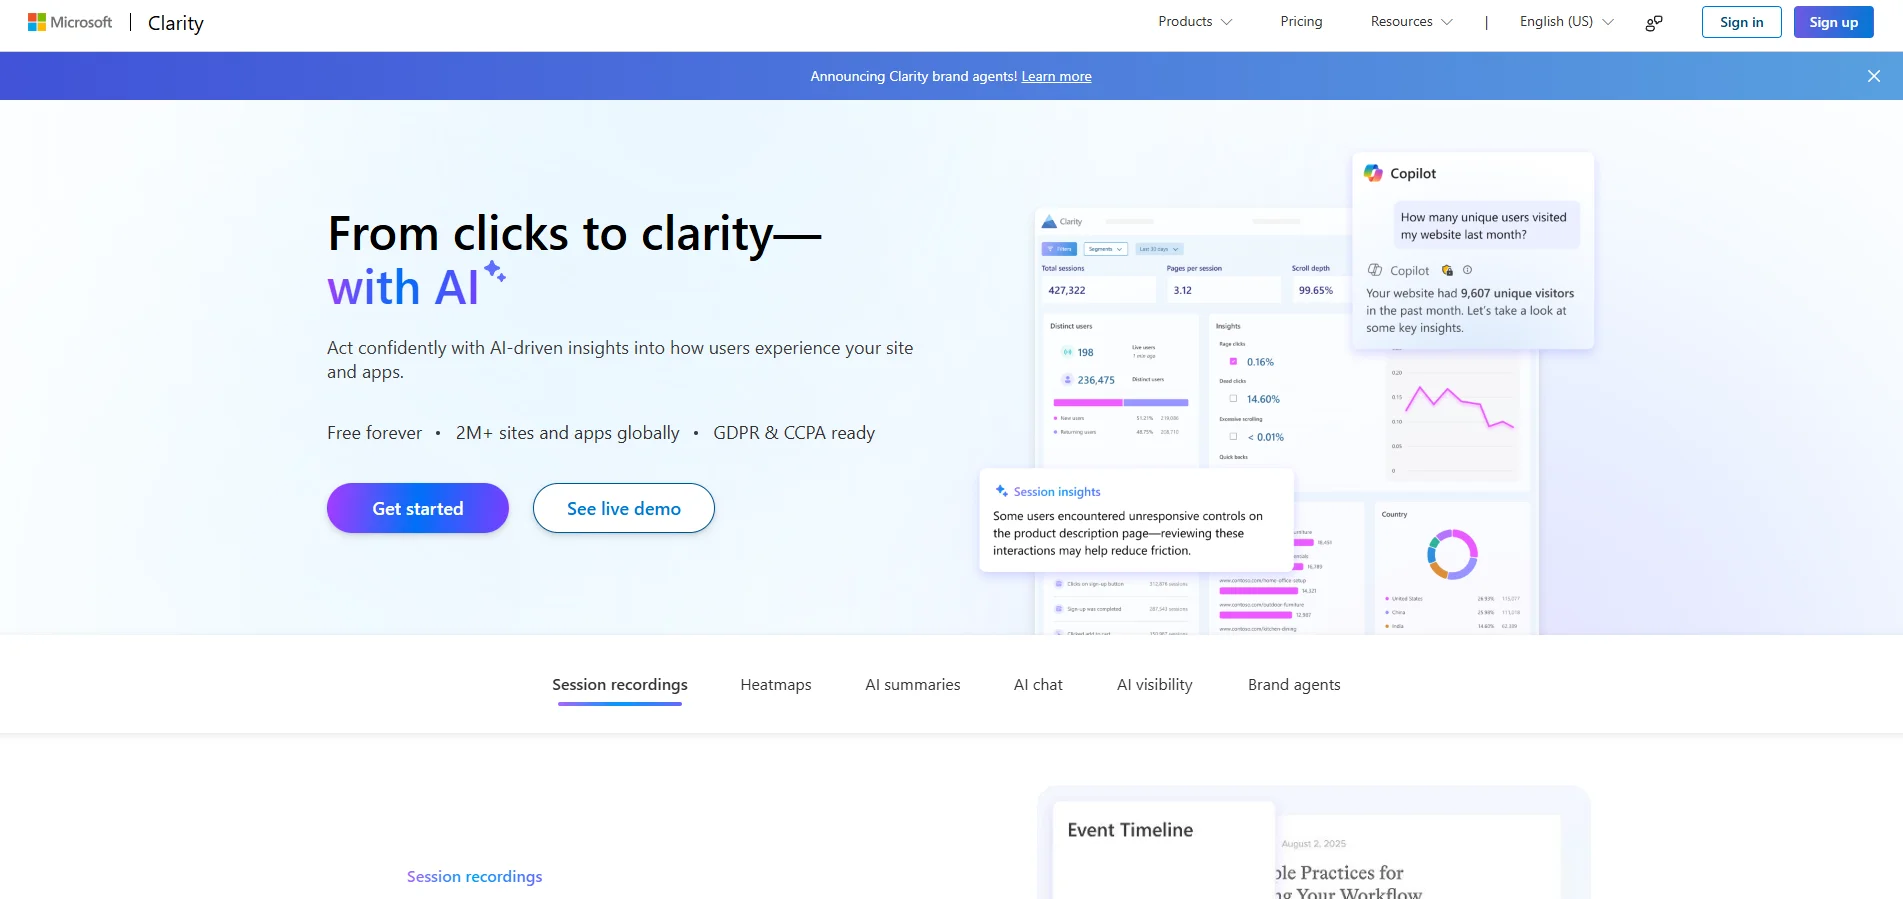Click the icon beside Clicks on sign-up button

1058,584
